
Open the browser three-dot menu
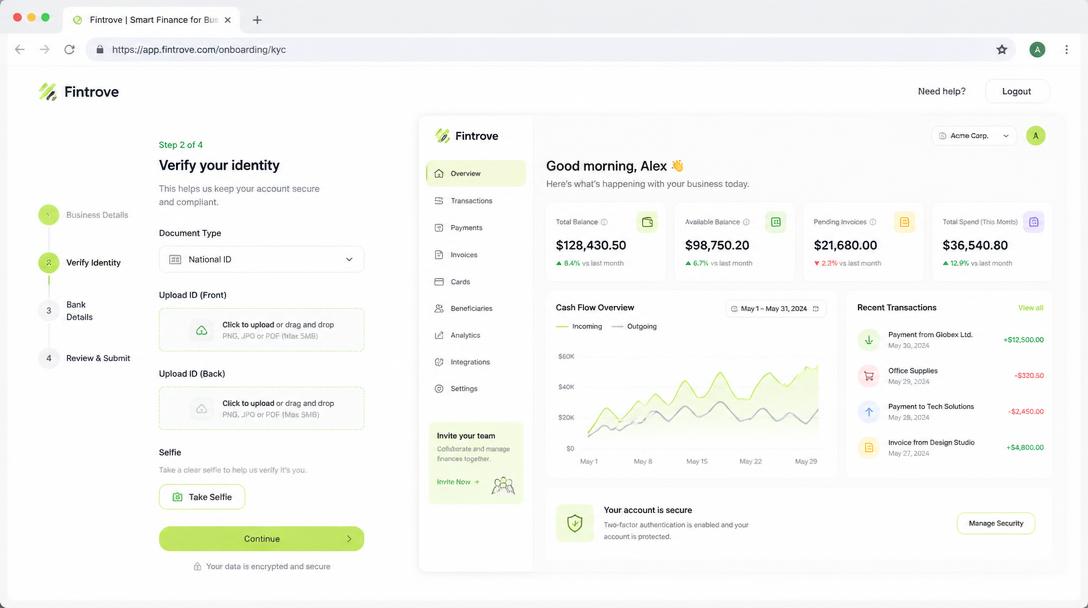click(x=1066, y=49)
